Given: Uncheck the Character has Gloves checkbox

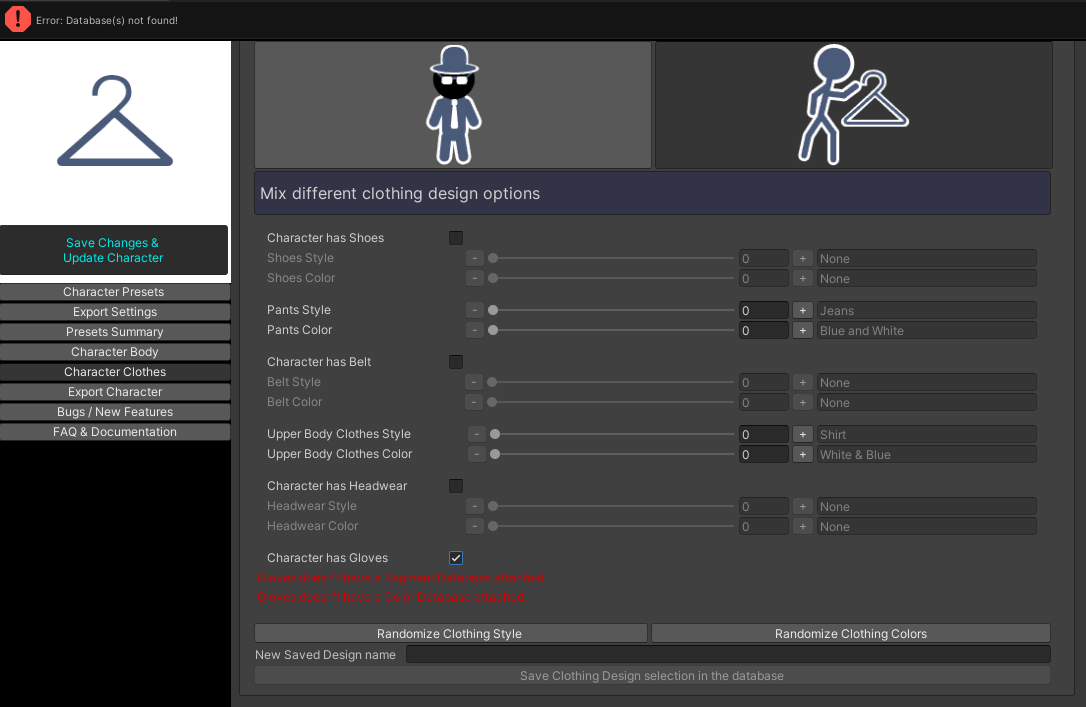Looking at the screenshot, I should tap(456, 558).
